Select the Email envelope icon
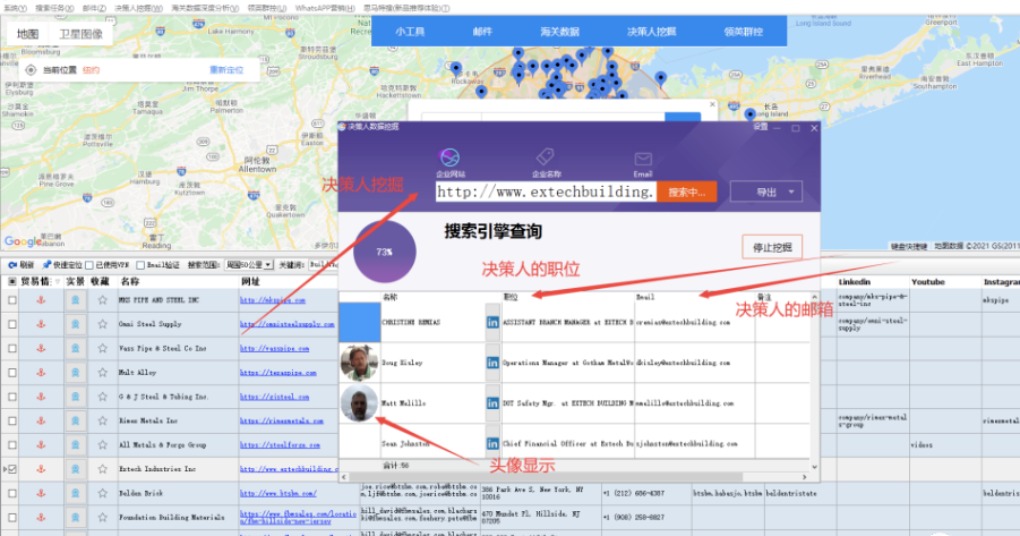Screen dimensions: 1020x536 (643, 159)
